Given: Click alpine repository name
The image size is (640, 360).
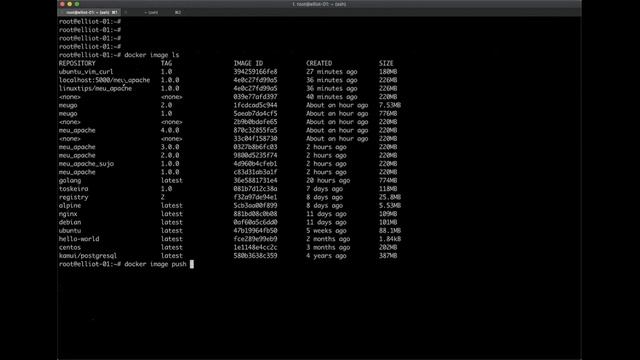Looking at the screenshot, I should (70, 205).
